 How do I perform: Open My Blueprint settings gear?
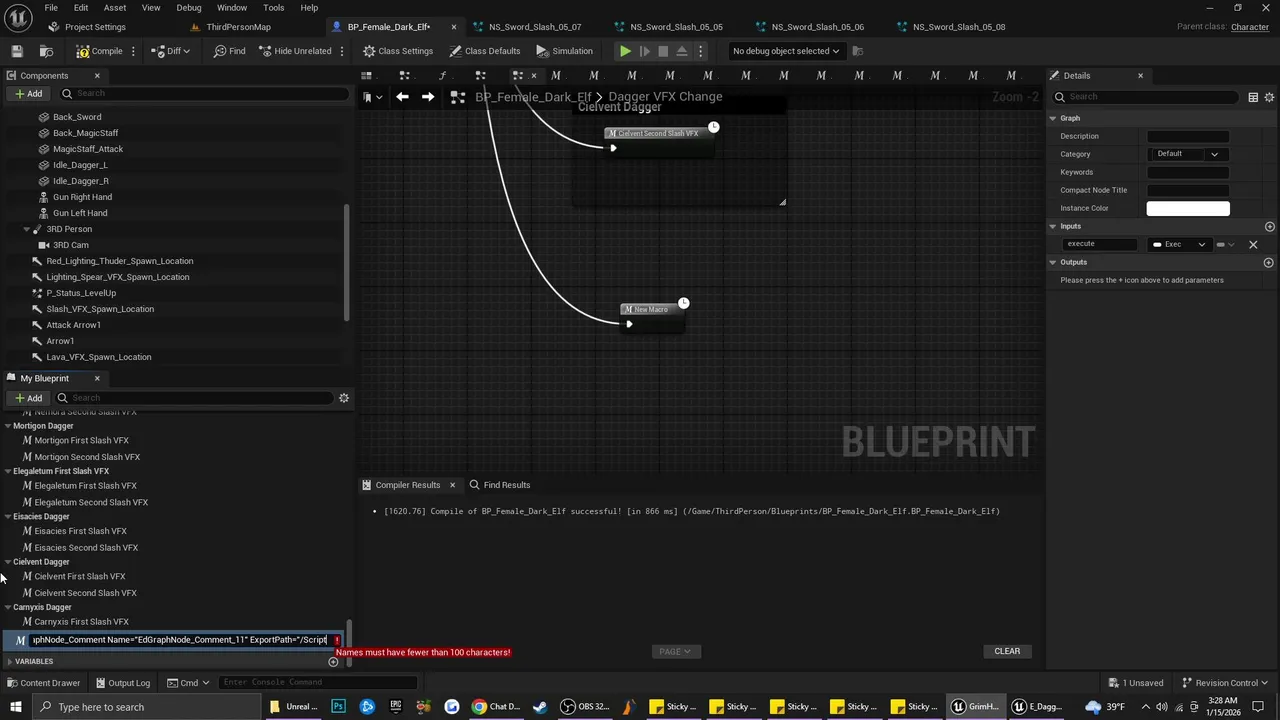coord(344,398)
